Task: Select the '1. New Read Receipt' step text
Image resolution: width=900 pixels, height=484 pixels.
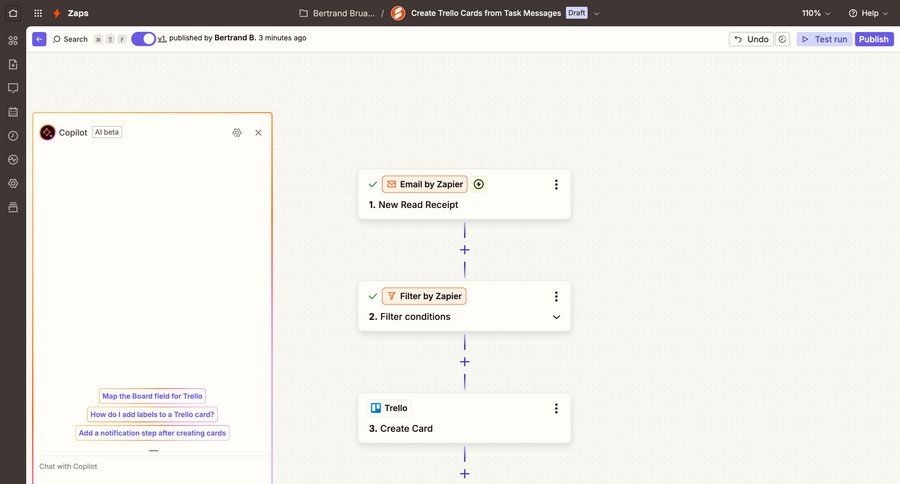Action: tap(413, 204)
